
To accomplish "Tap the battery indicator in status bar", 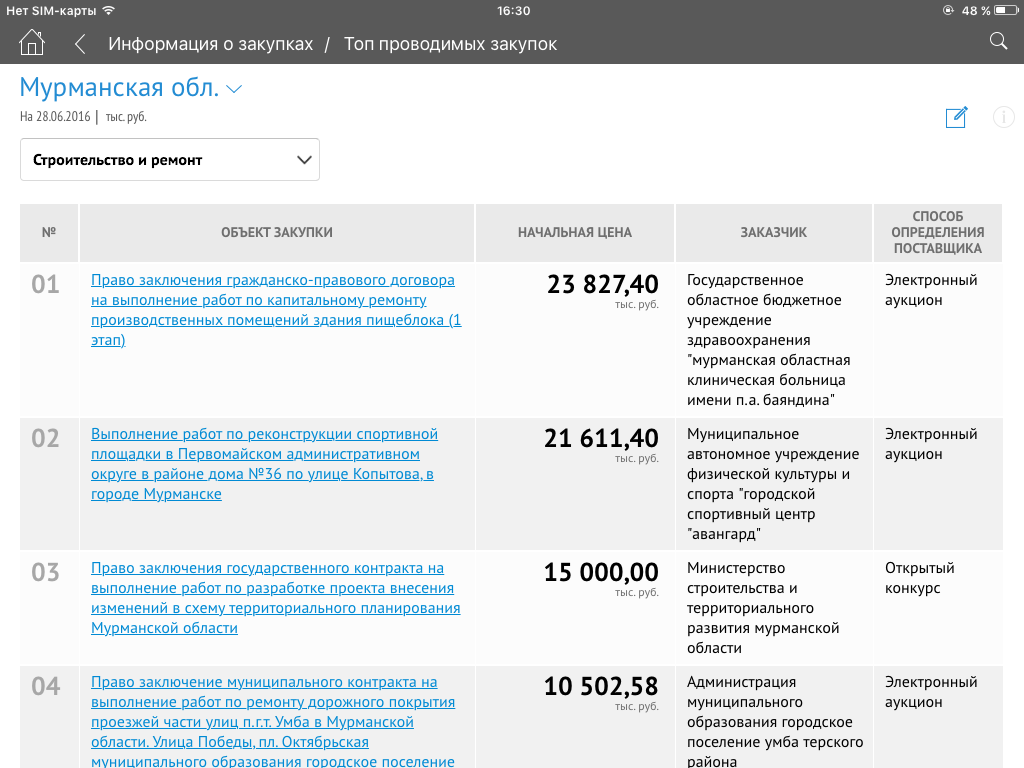I will [x=1006, y=10].
